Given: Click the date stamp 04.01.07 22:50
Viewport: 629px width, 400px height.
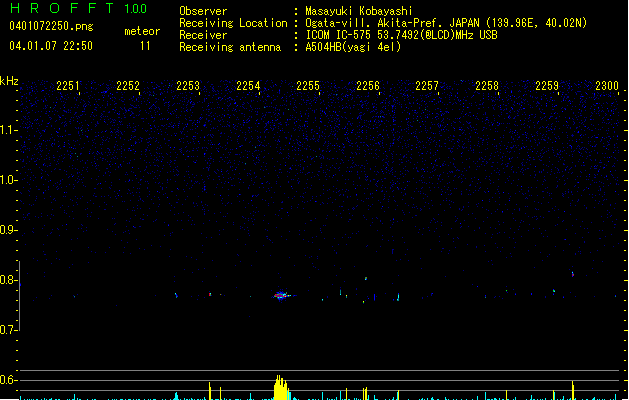Looking at the screenshot, I should tap(51, 46).
